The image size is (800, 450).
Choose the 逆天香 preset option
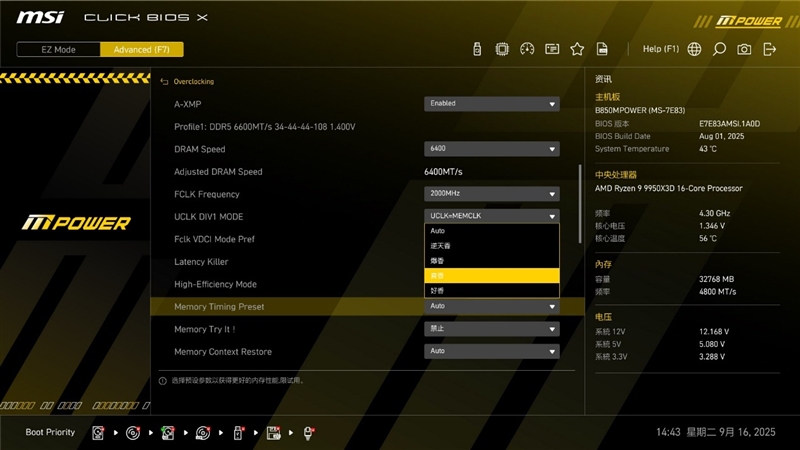(x=492, y=246)
